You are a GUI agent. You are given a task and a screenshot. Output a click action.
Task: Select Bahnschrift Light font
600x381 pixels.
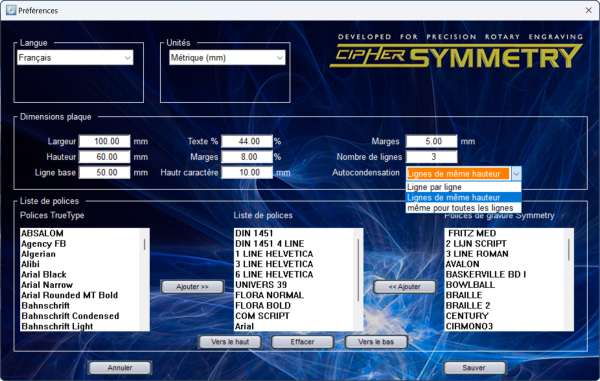pyautogui.click(x=80, y=326)
